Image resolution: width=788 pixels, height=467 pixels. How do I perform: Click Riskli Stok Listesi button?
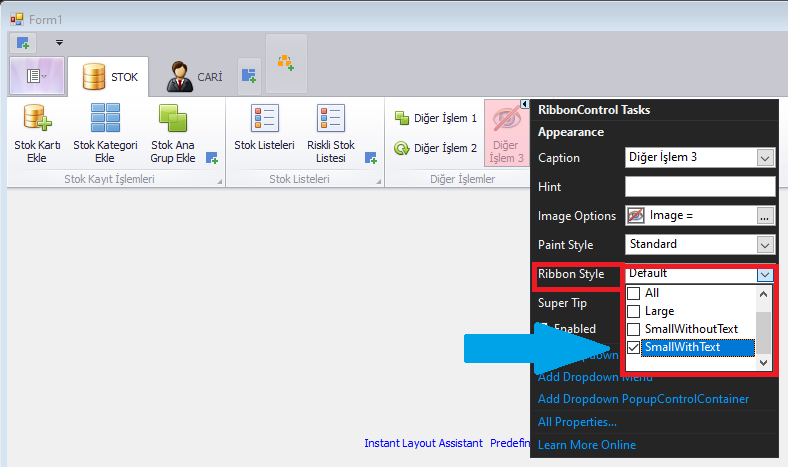tap(331, 133)
